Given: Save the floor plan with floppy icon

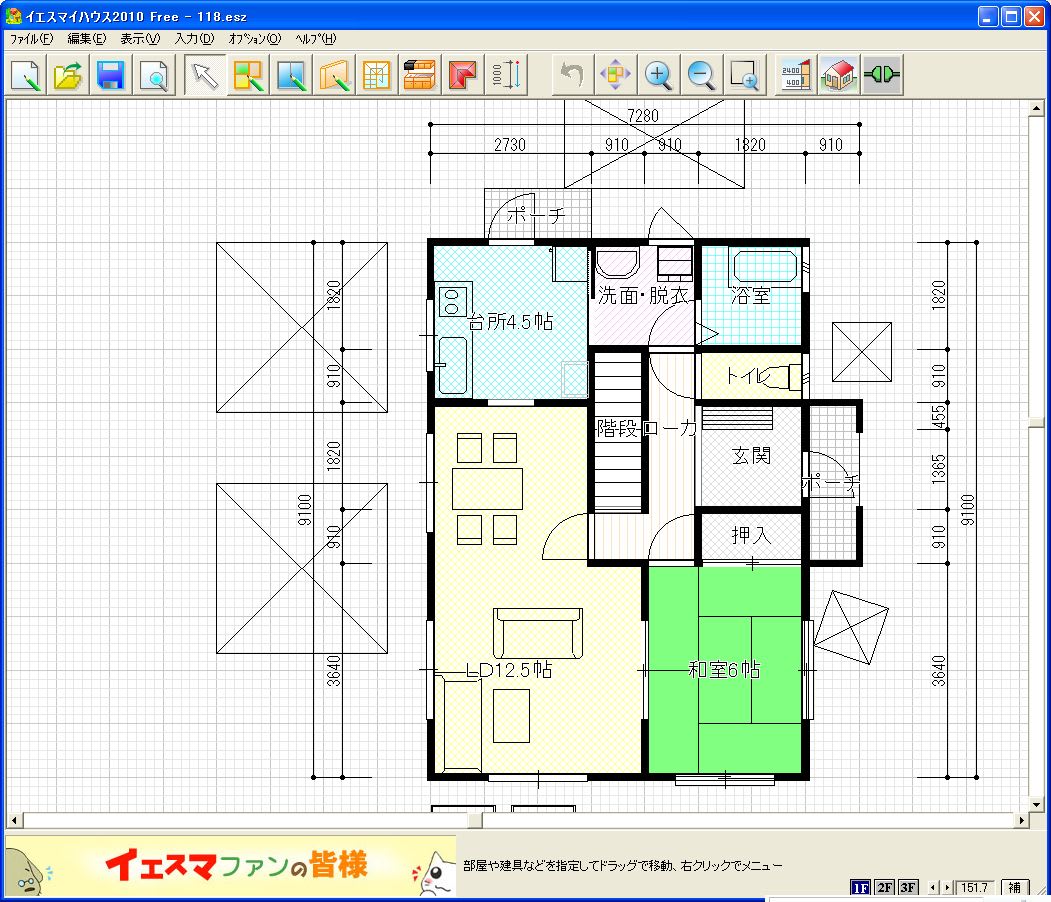Looking at the screenshot, I should [110, 75].
